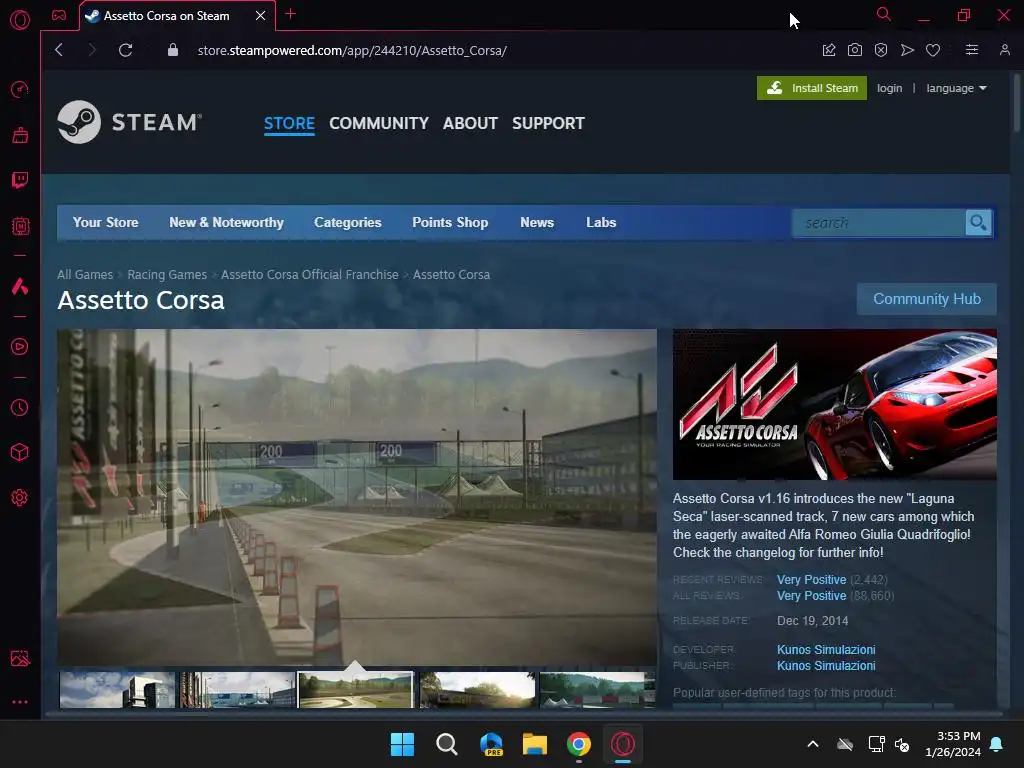1024x768 pixels.
Task: Select the ABOUT menu item
Action: click(x=470, y=123)
